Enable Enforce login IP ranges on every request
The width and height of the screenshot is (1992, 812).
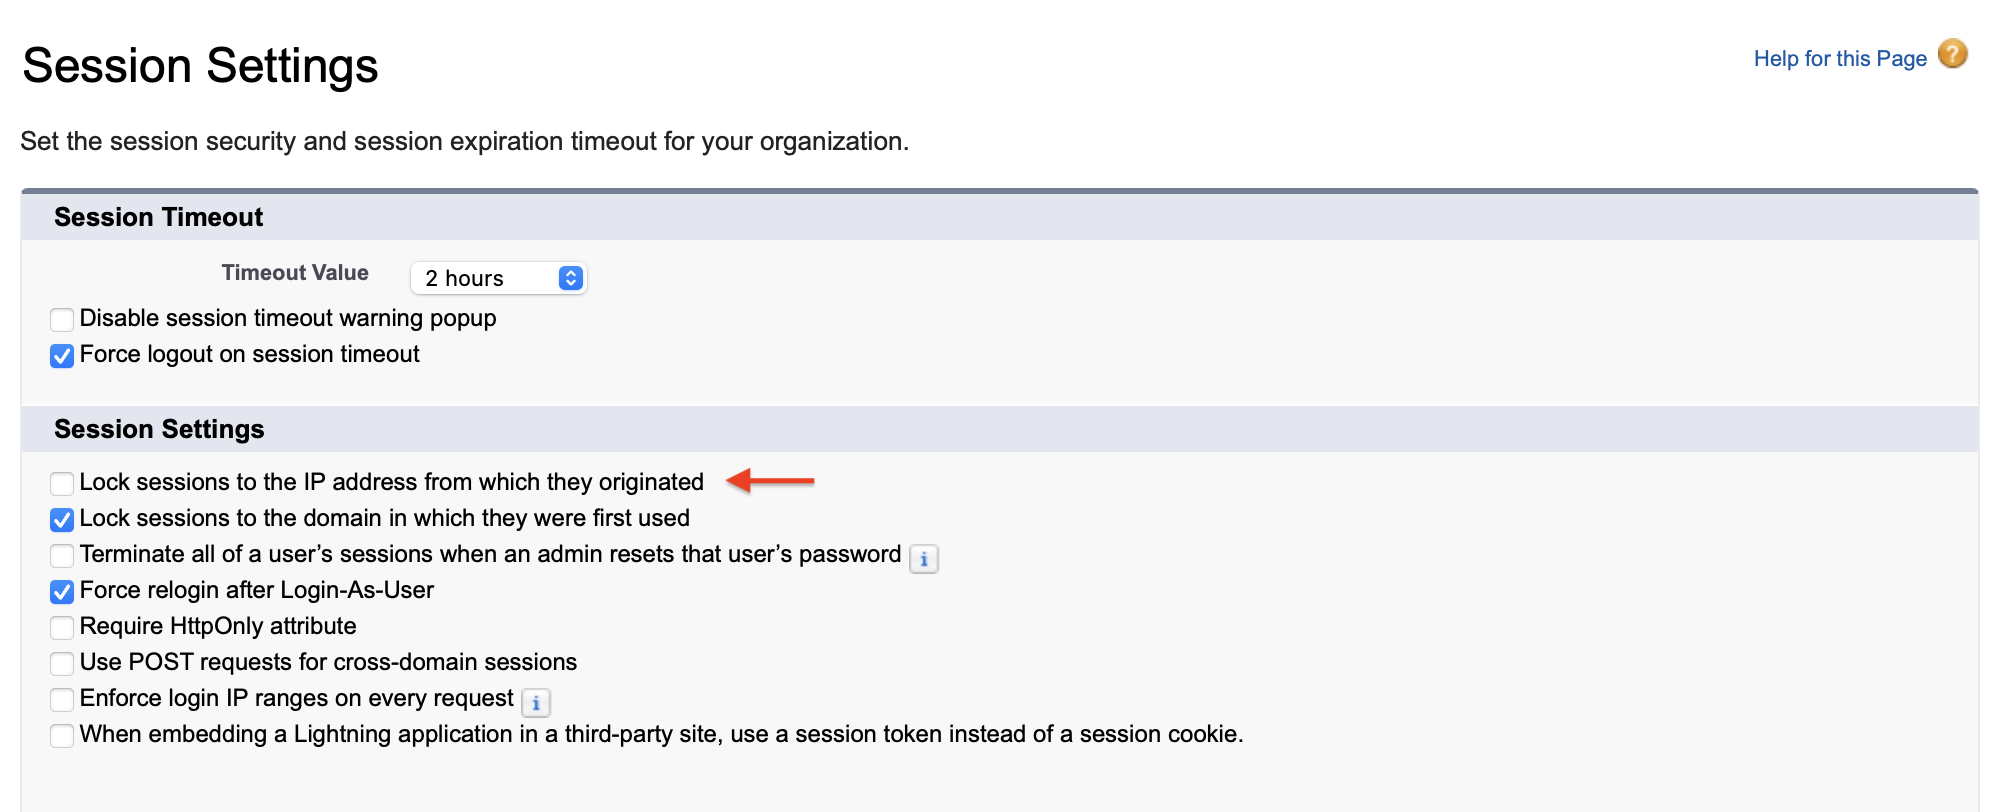click(x=61, y=699)
